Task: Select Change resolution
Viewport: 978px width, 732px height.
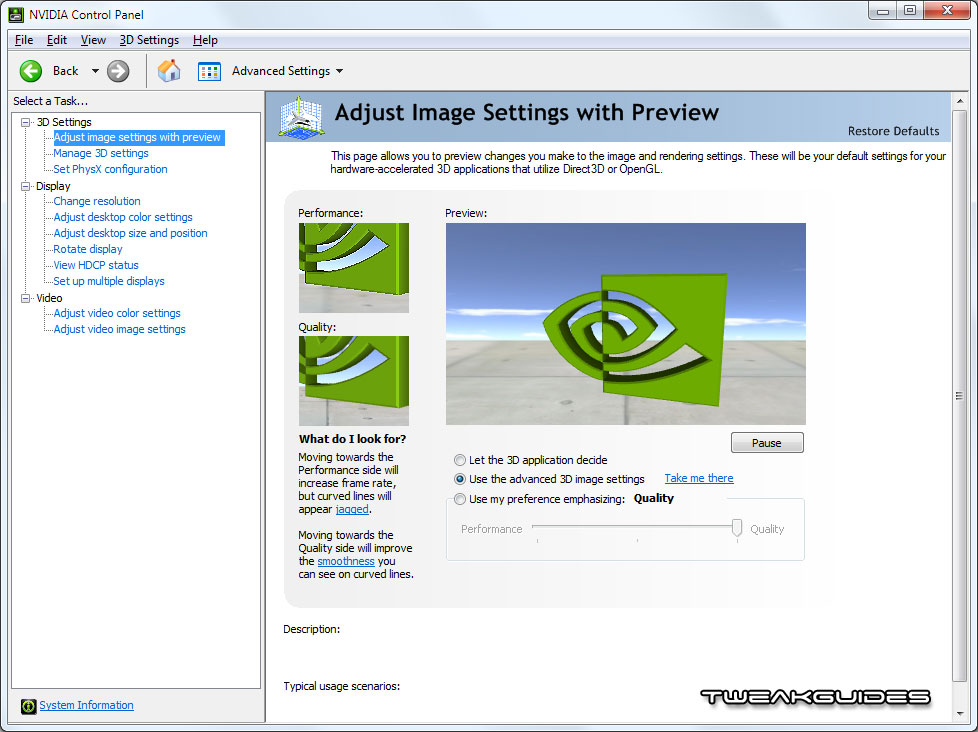Action: 97,201
